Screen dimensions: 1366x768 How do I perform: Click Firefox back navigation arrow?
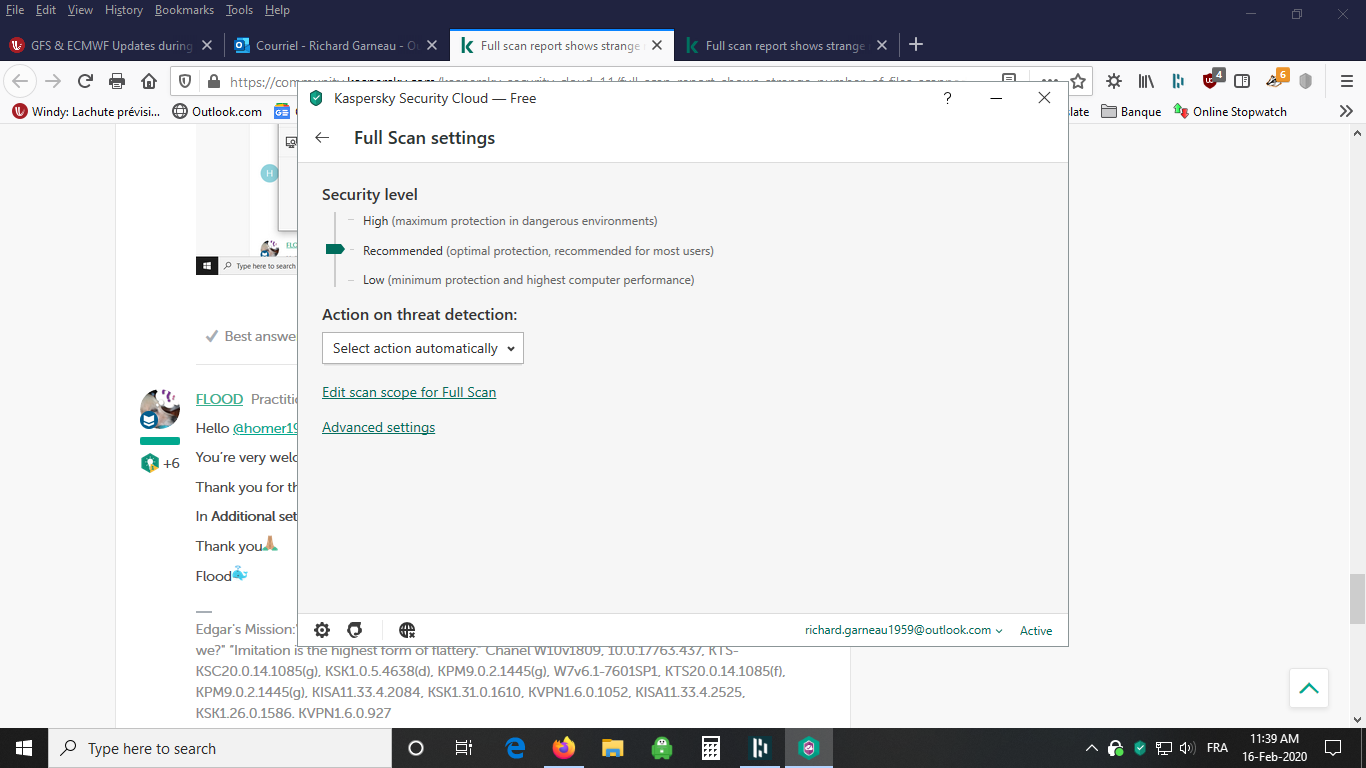(21, 81)
